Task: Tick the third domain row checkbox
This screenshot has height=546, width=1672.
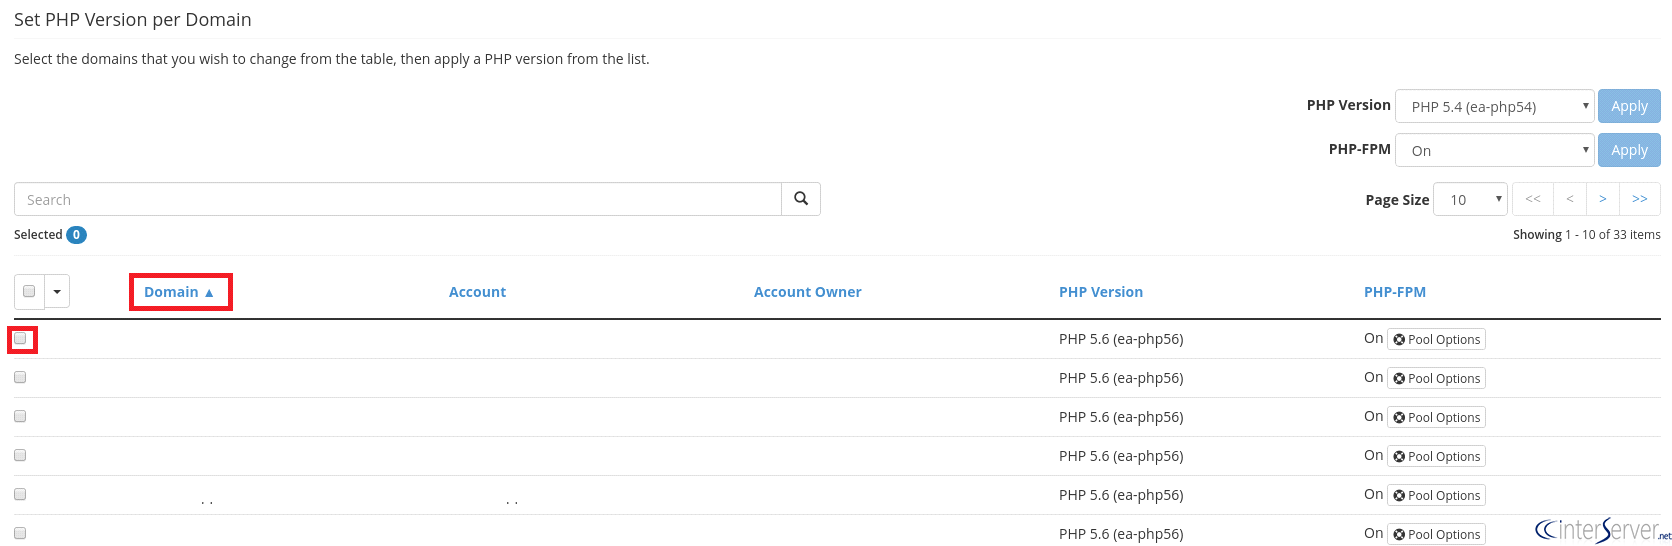Action: (20, 416)
